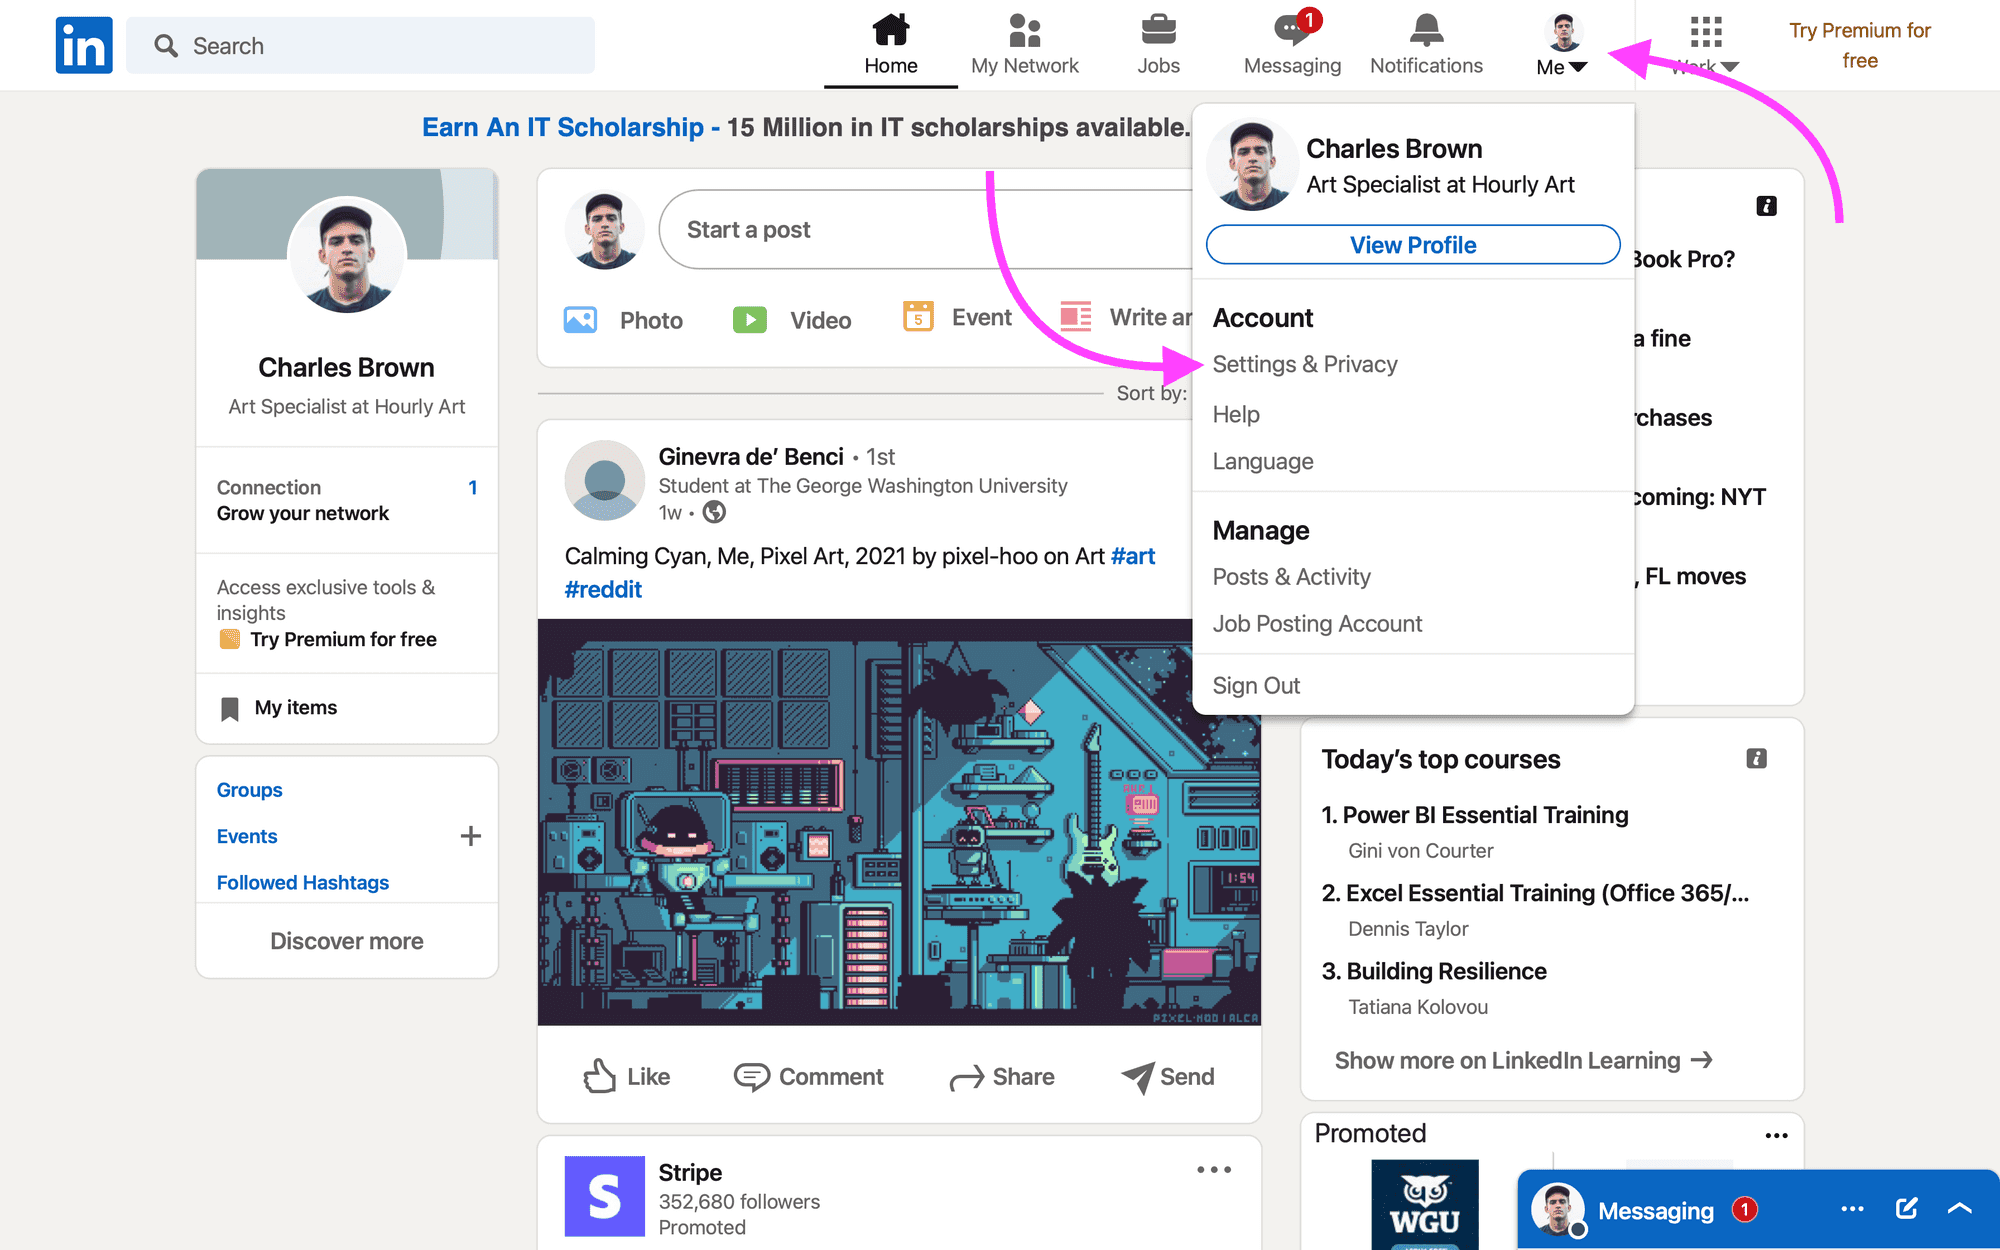The width and height of the screenshot is (2000, 1250).
Task: Select Settings & Privacy menu item
Action: (x=1303, y=363)
